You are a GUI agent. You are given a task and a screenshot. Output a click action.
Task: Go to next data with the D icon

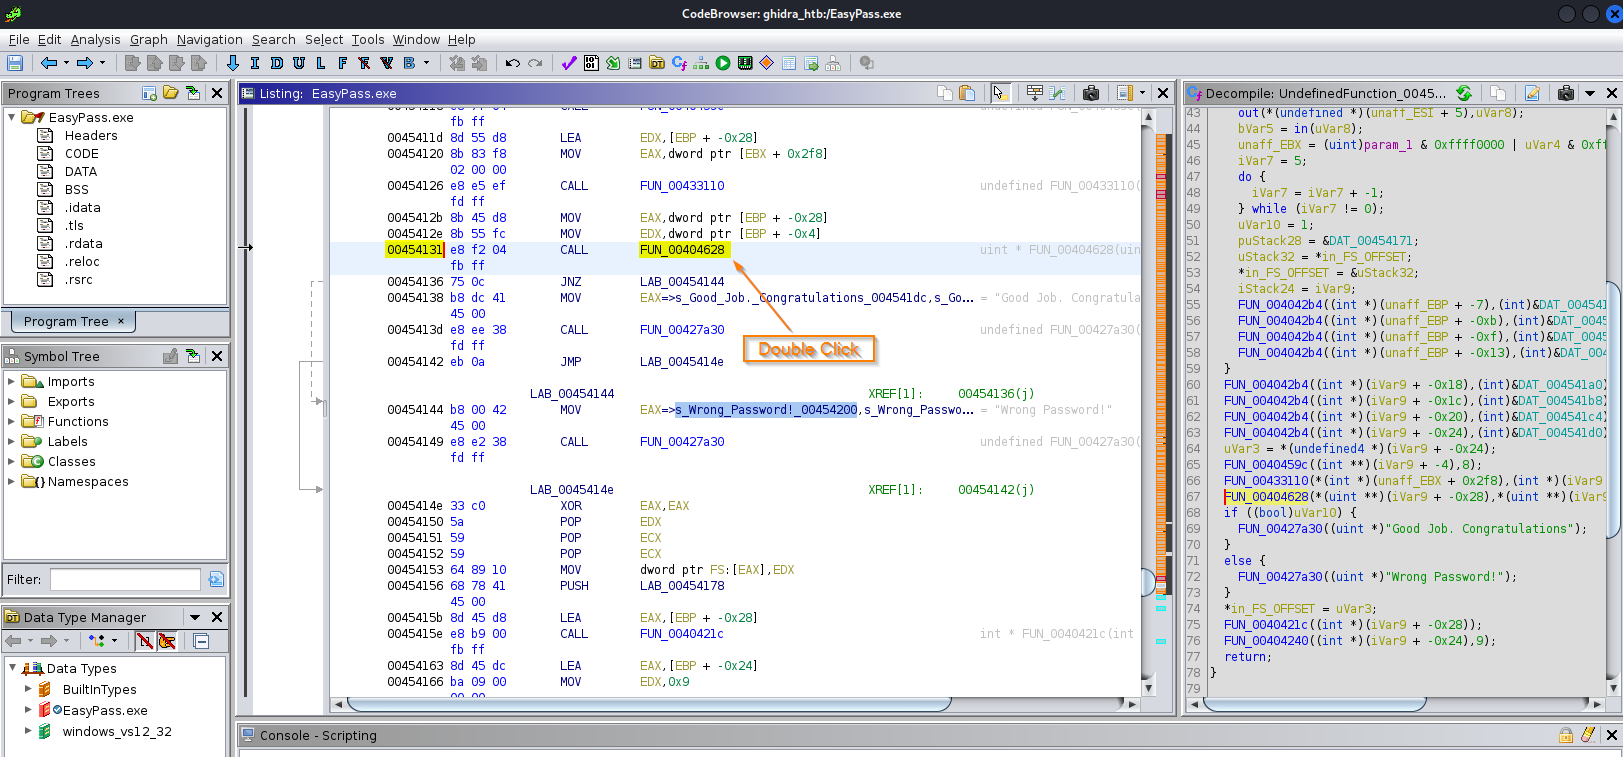pos(277,63)
